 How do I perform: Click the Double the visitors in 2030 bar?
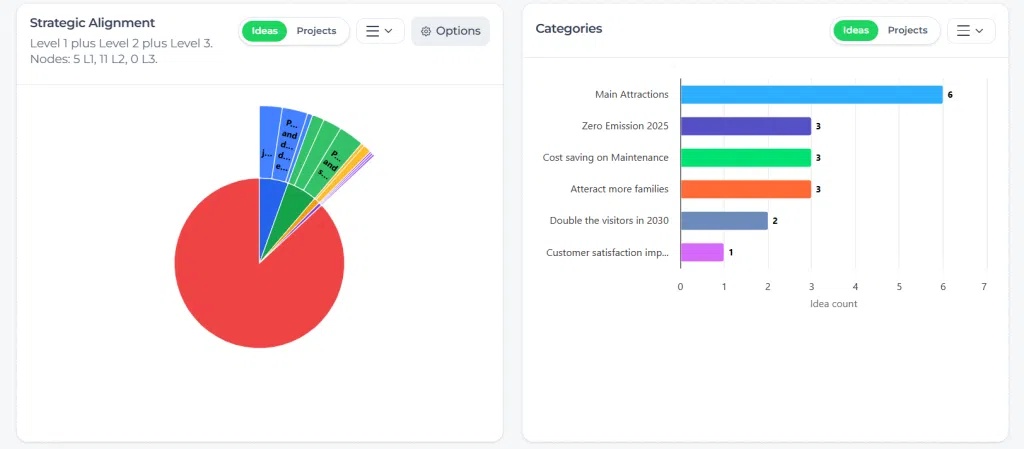[724, 221]
